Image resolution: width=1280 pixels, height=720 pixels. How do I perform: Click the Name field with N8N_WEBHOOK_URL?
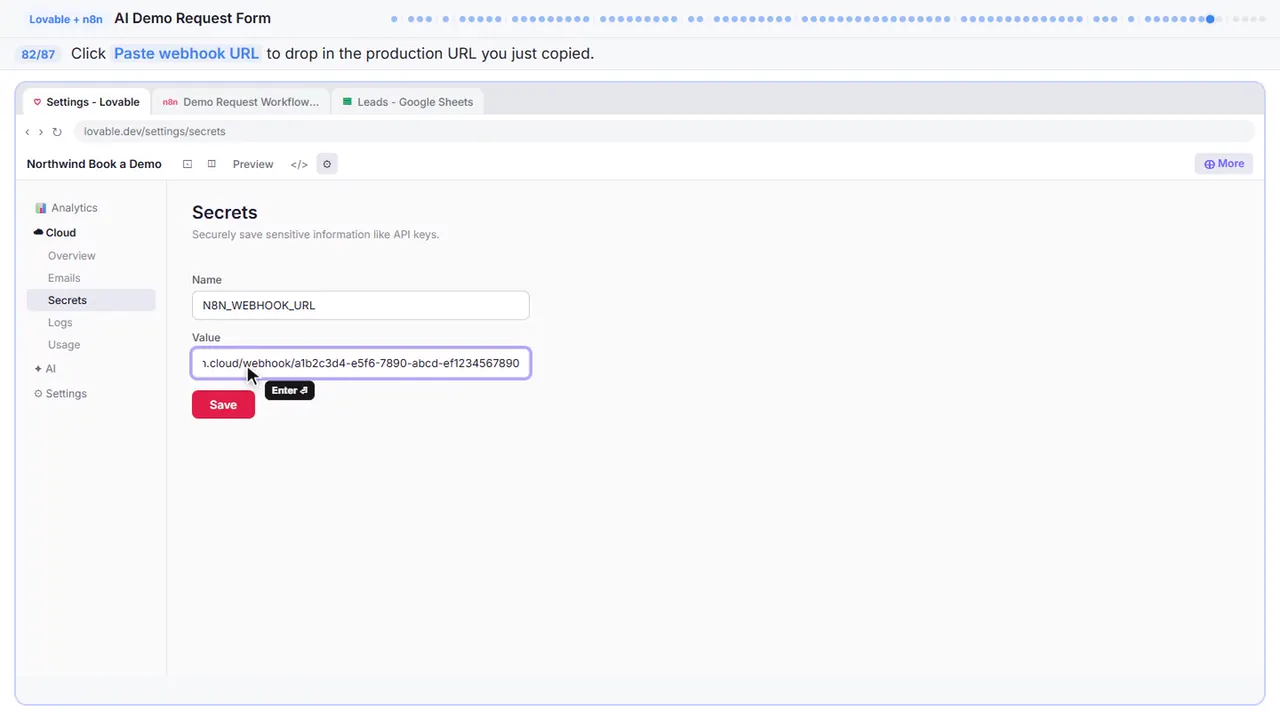coord(360,305)
